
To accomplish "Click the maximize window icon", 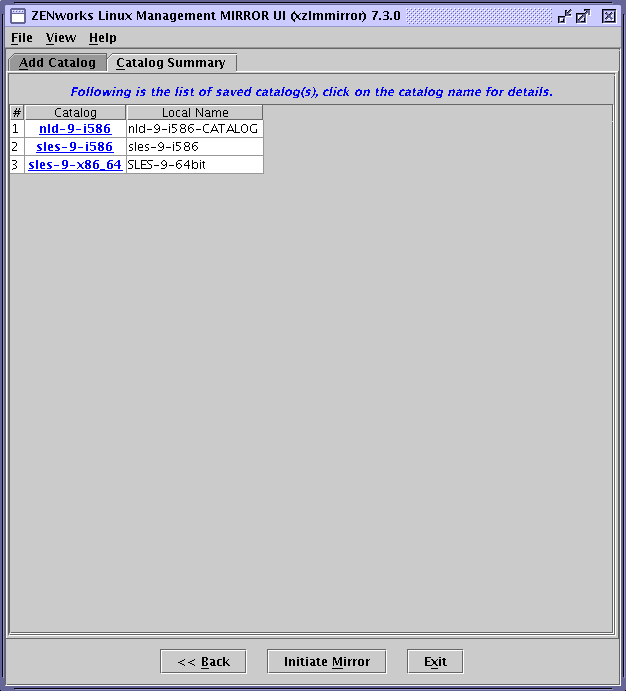I will (583, 16).
